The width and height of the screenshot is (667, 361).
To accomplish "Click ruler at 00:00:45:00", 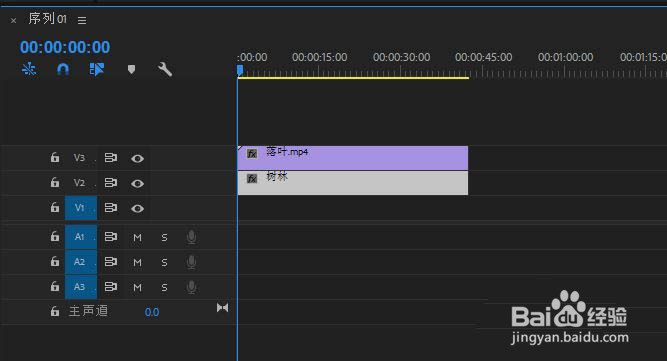I will pyautogui.click(x=484, y=57).
